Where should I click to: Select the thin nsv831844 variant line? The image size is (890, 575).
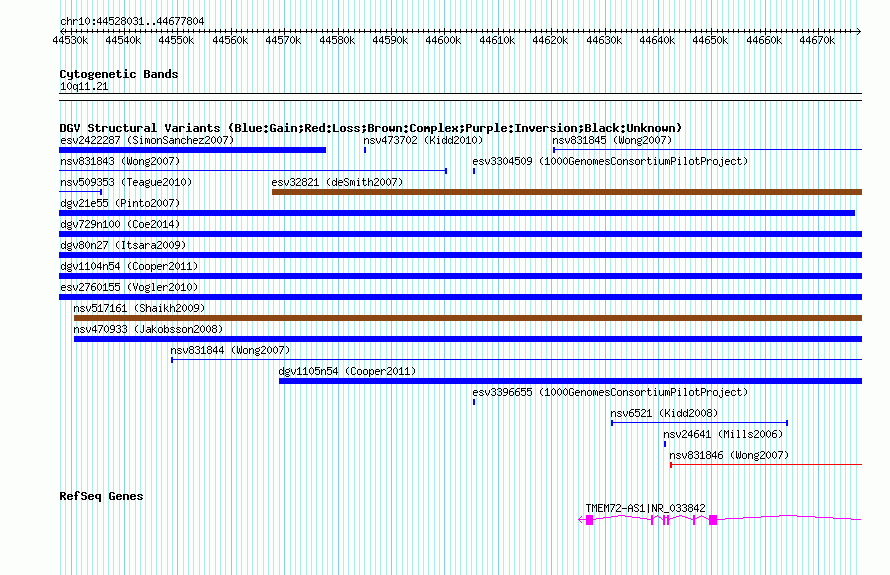[517, 360]
